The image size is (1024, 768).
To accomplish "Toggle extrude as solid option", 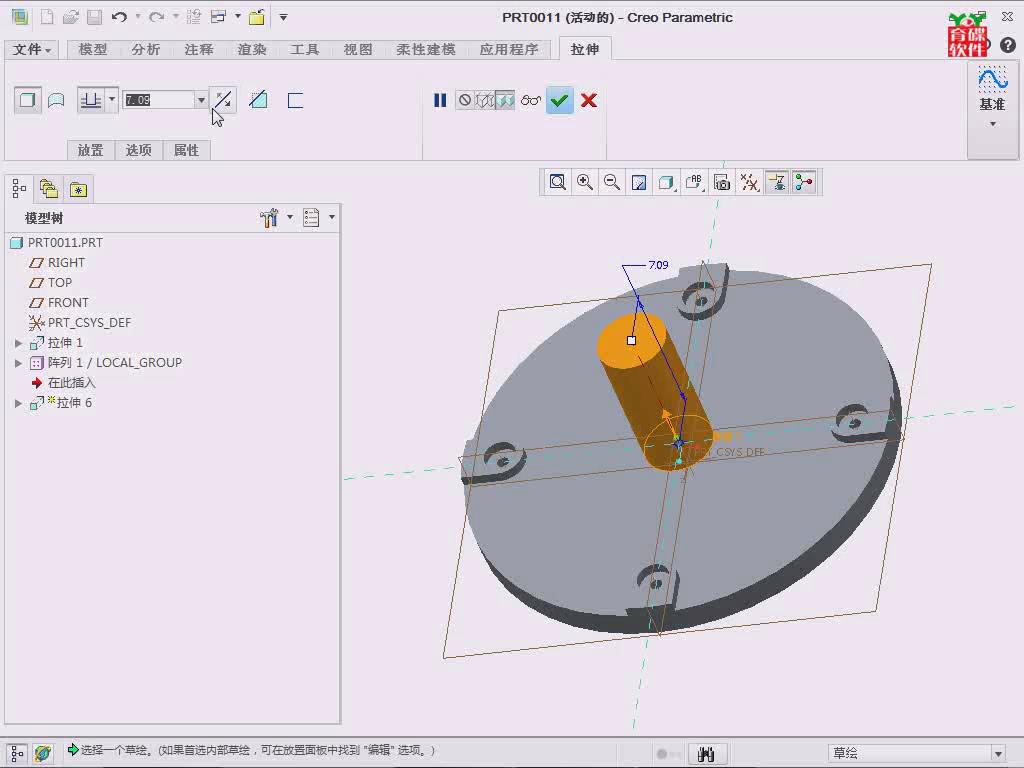I will click(x=27, y=100).
